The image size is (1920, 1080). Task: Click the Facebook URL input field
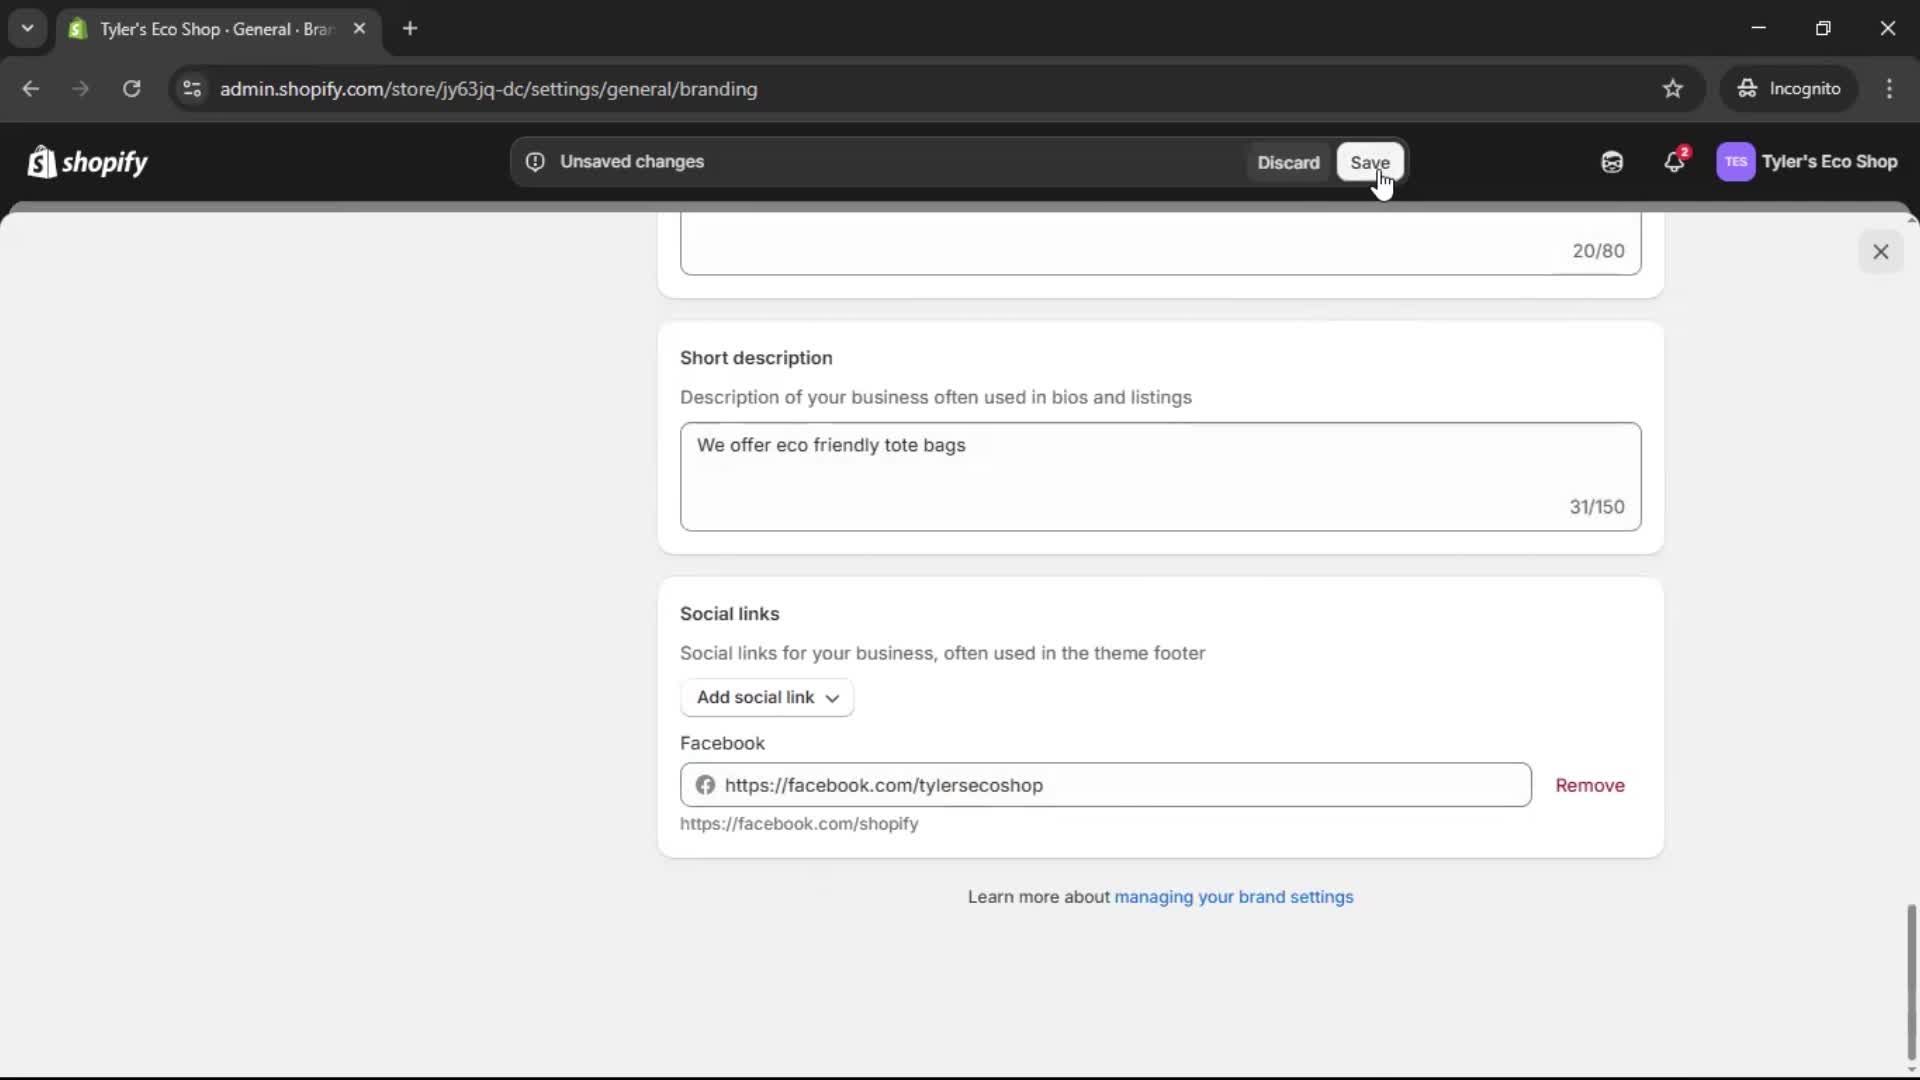coord(1105,786)
